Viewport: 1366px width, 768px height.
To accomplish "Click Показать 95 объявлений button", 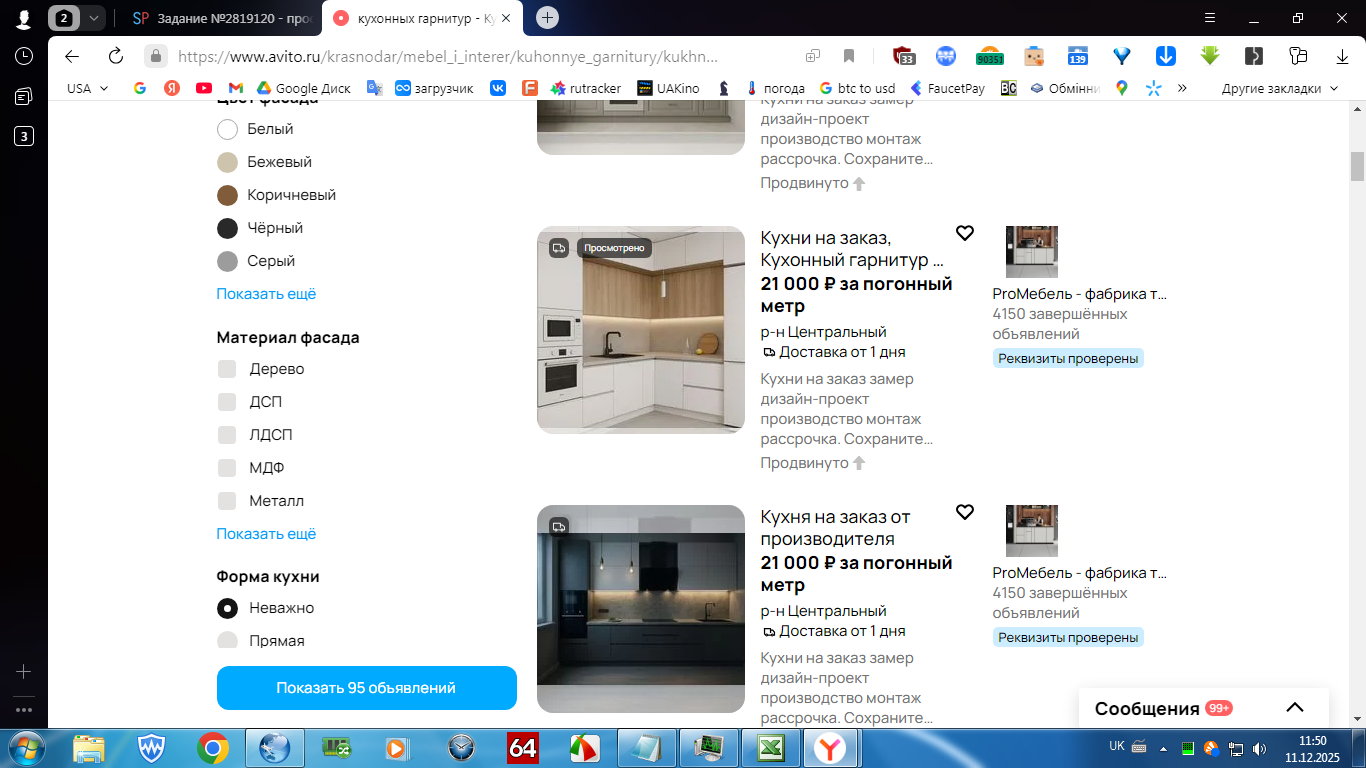I will tap(367, 688).
